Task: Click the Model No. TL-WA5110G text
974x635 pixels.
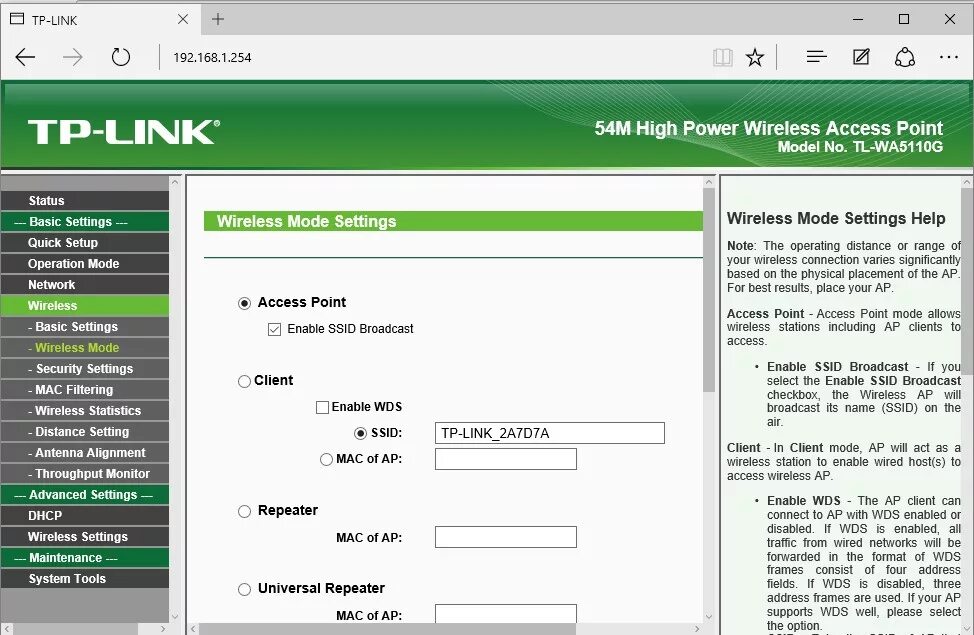Action: click(x=860, y=147)
